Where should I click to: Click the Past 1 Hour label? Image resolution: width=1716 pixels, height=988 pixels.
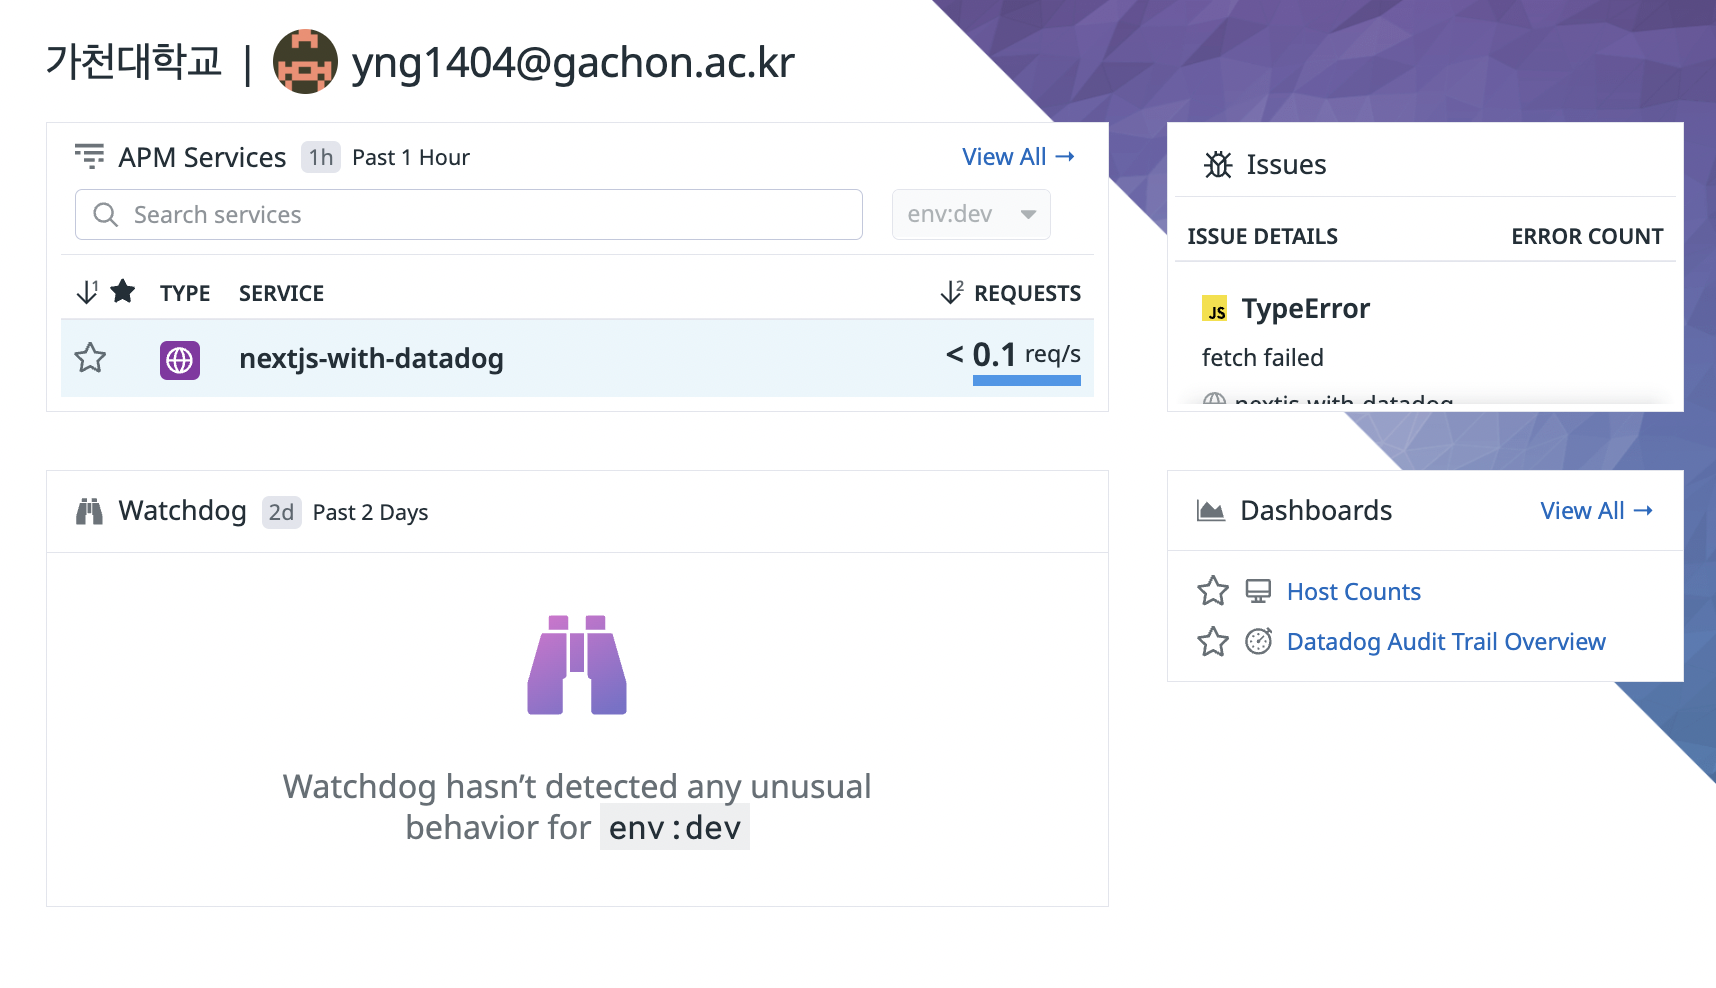click(411, 158)
